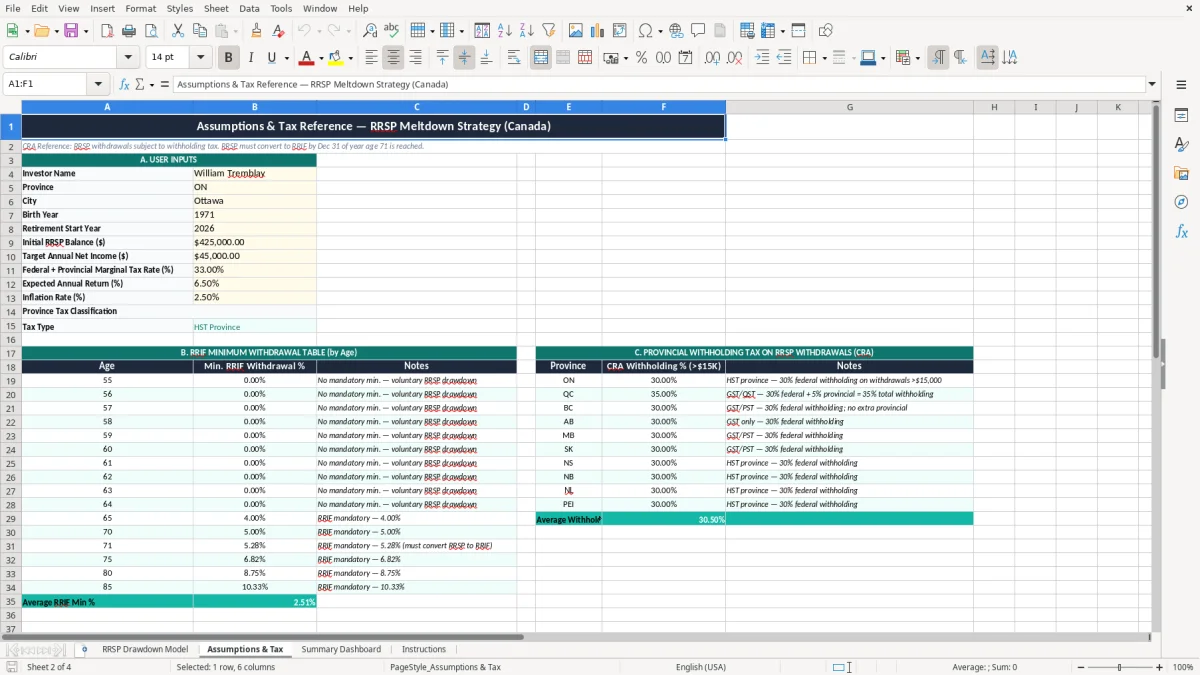Adjust the zoom slider handle
1200x675 pixels.
click(1119, 667)
